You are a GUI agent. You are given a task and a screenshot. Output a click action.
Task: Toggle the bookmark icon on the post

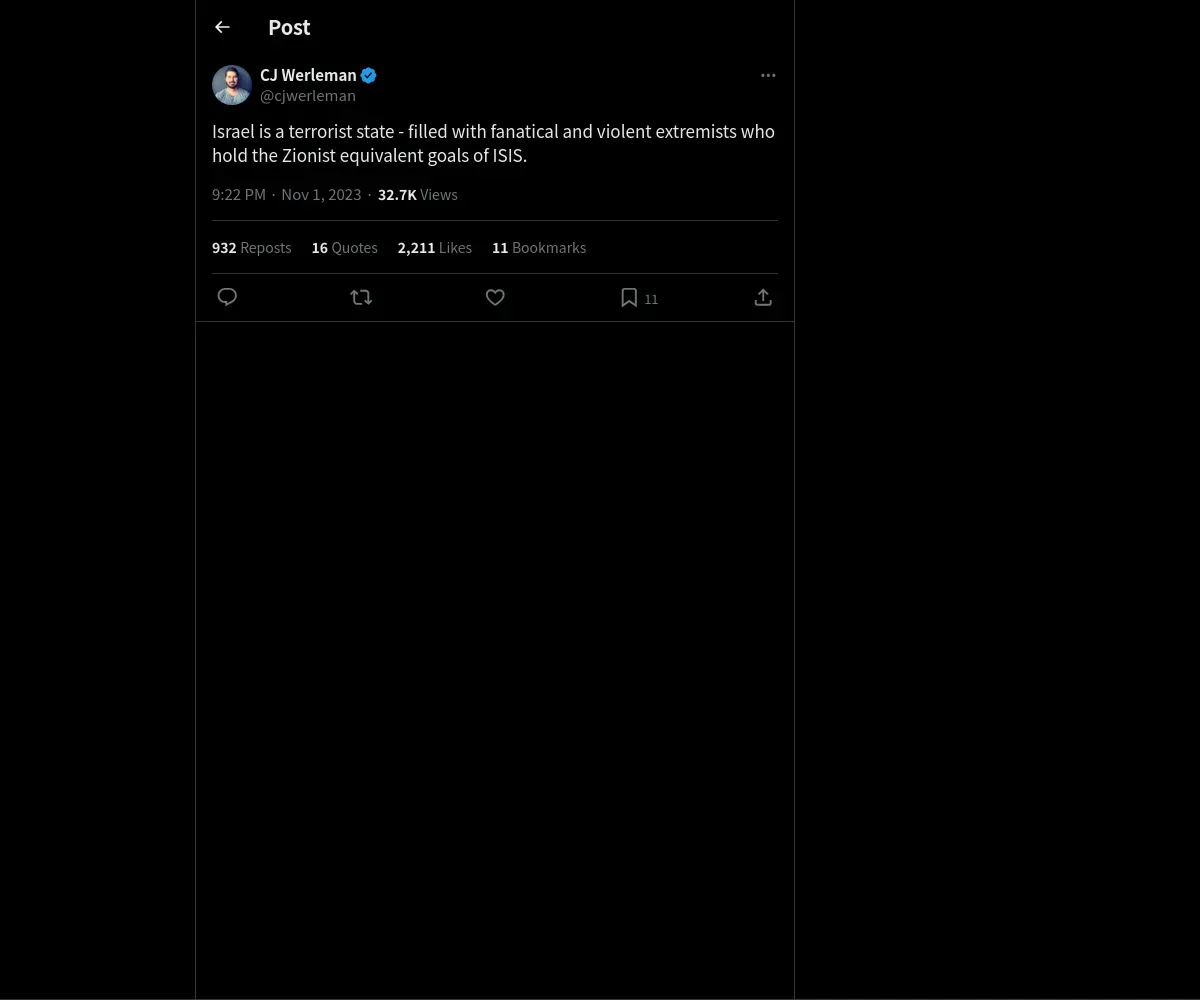point(629,297)
